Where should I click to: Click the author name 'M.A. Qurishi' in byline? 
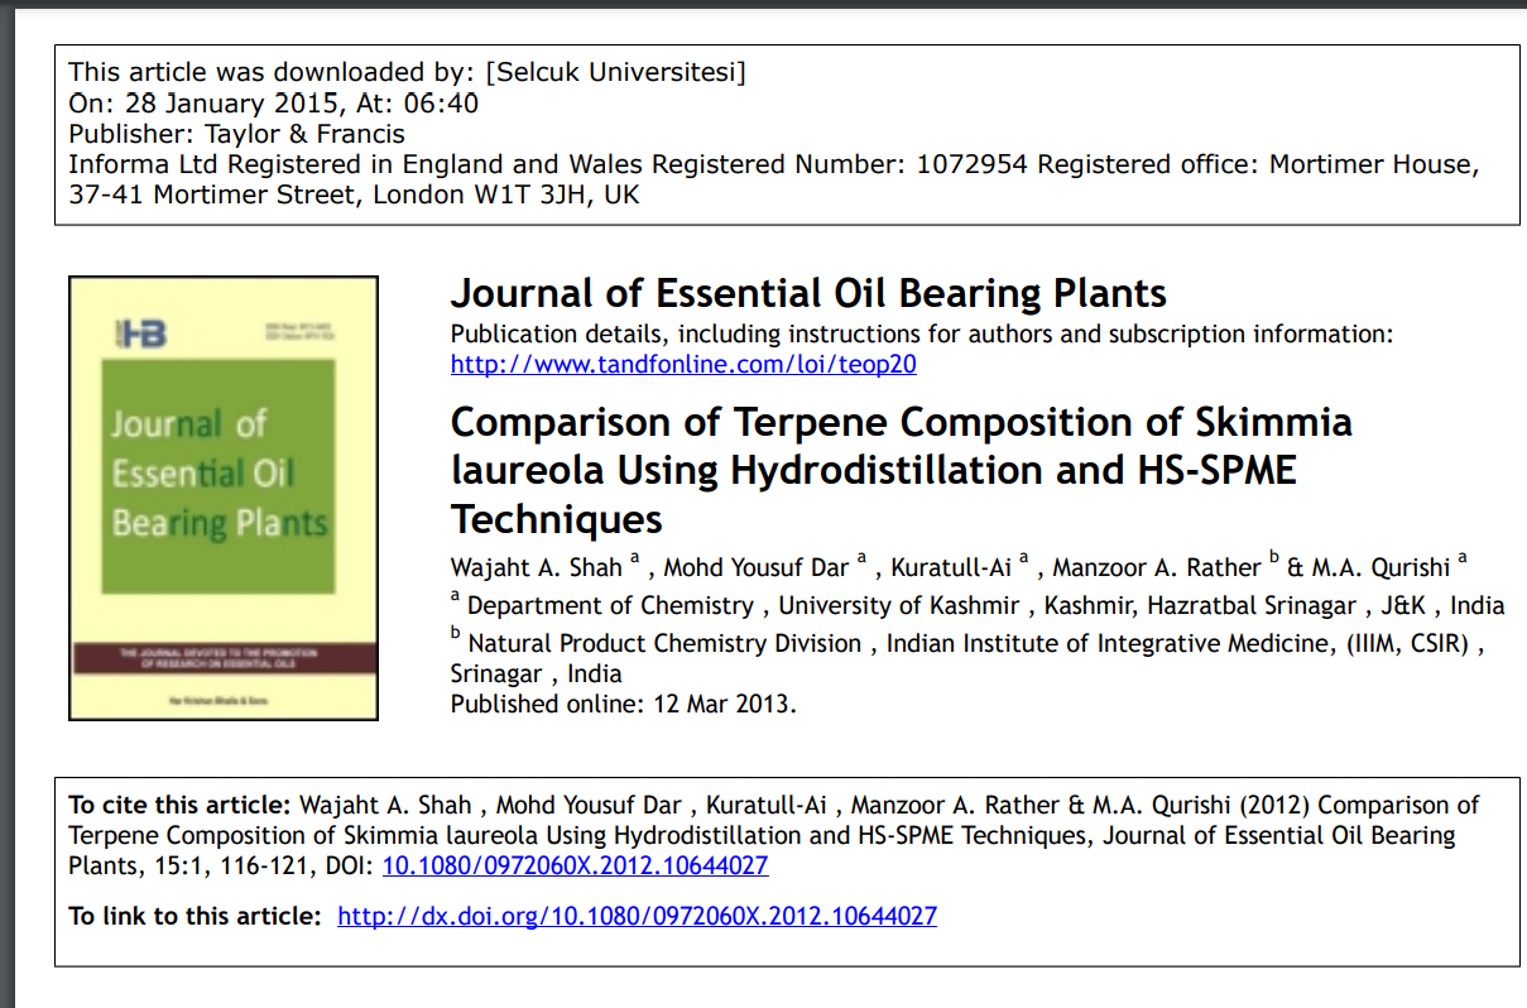click(1380, 568)
